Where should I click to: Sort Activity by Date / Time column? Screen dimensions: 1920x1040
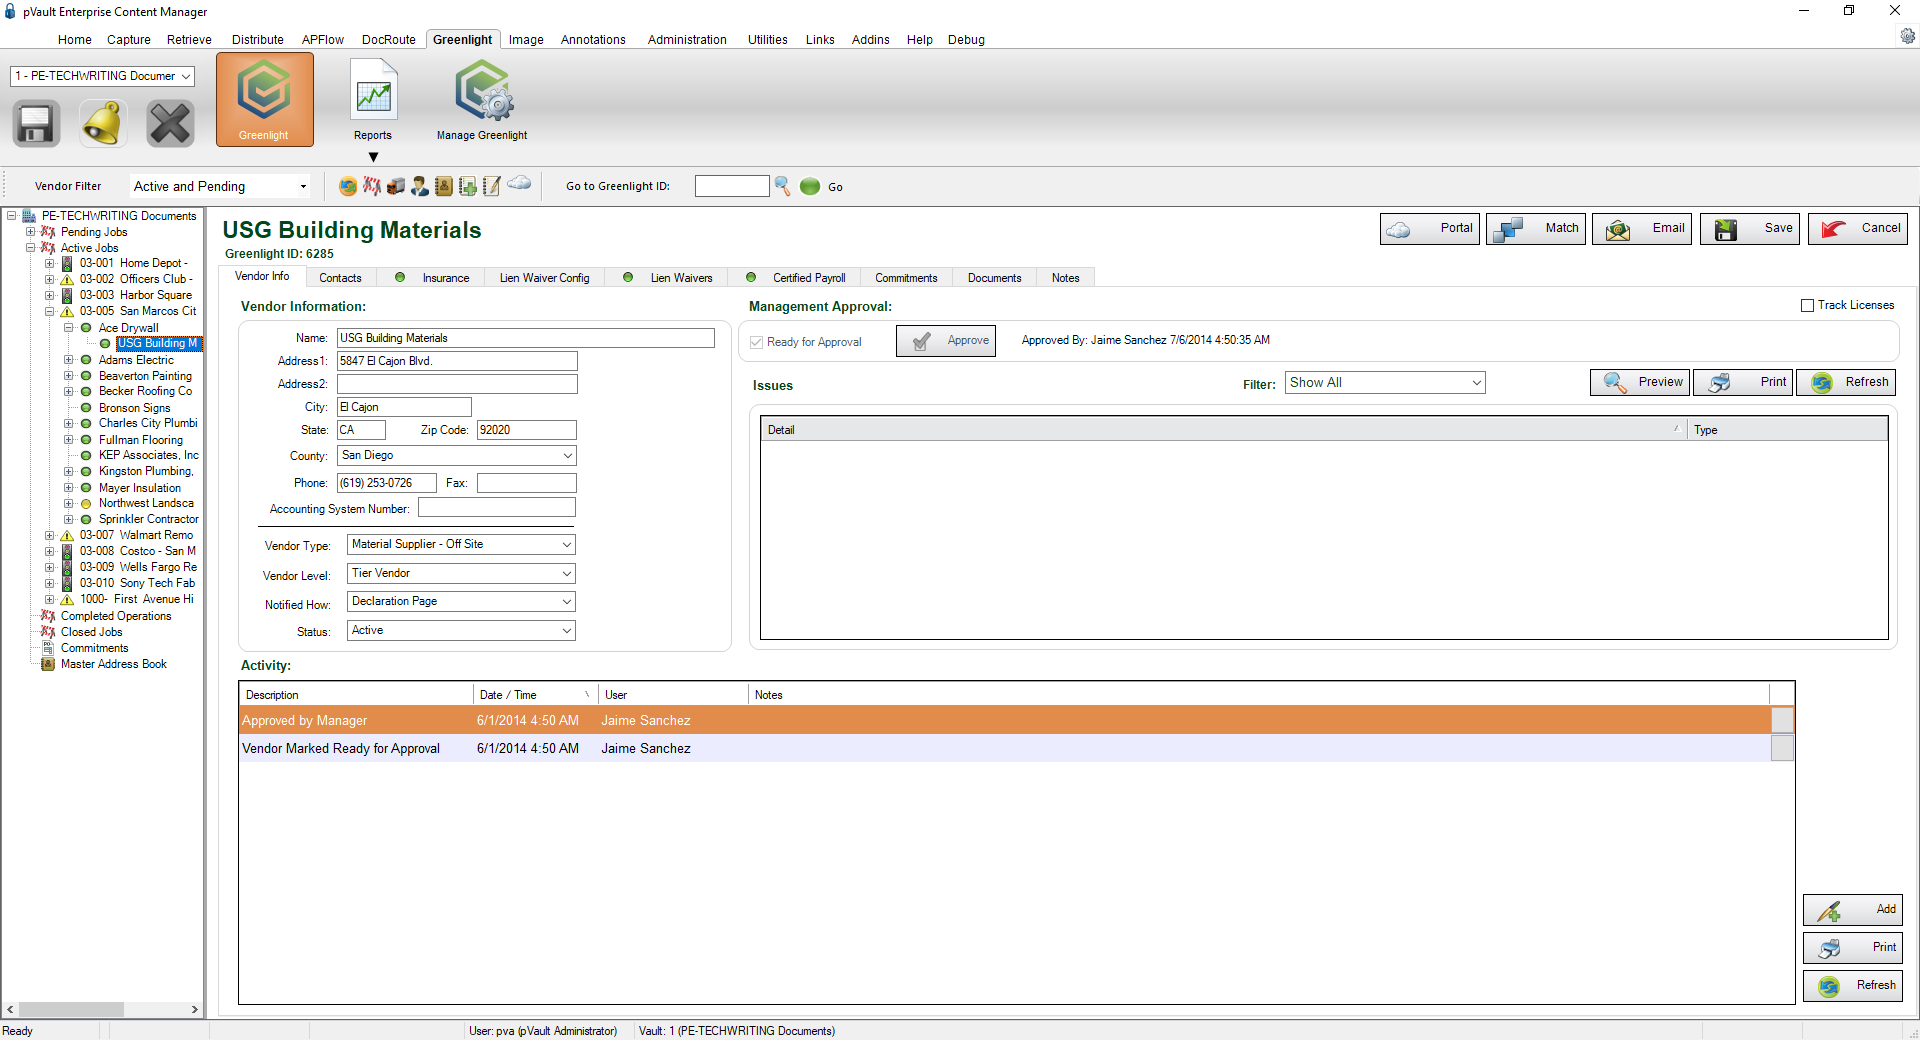click(535, 695)
